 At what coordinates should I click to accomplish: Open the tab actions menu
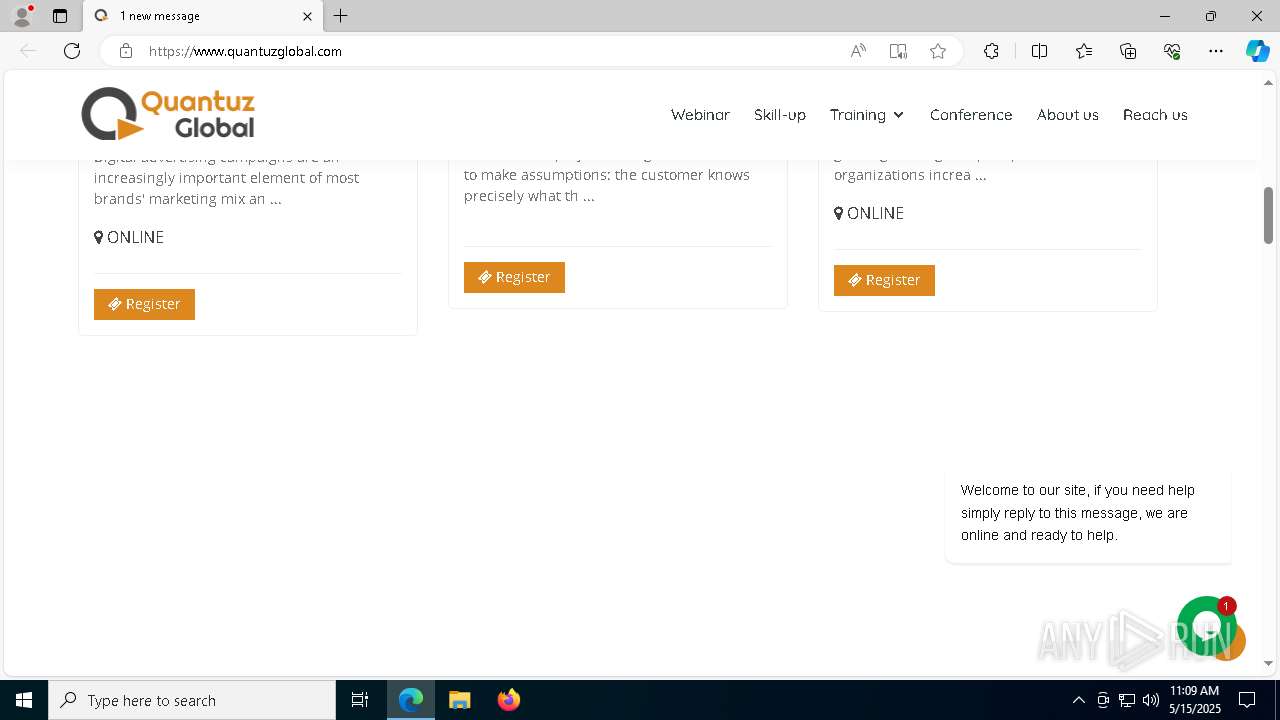(60, 16)
